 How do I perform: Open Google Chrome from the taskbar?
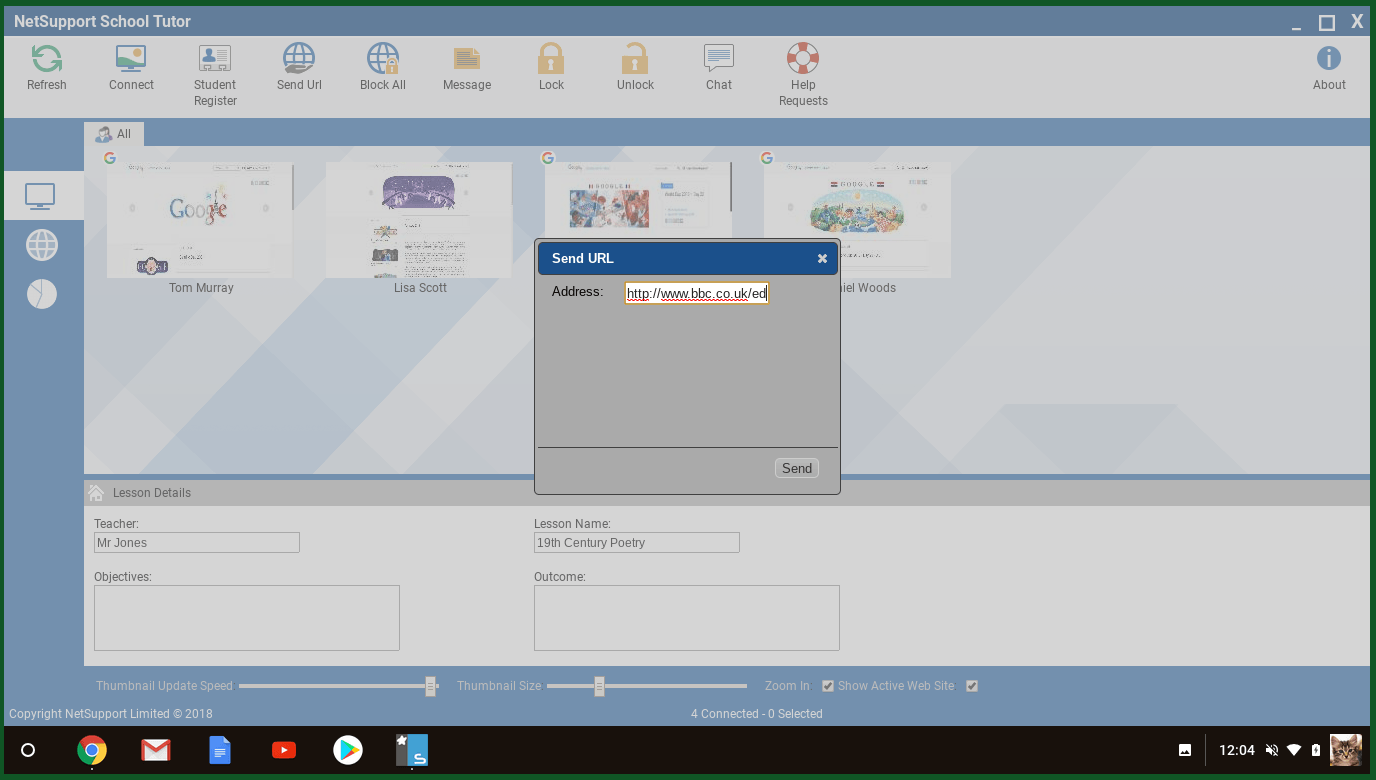92,750
